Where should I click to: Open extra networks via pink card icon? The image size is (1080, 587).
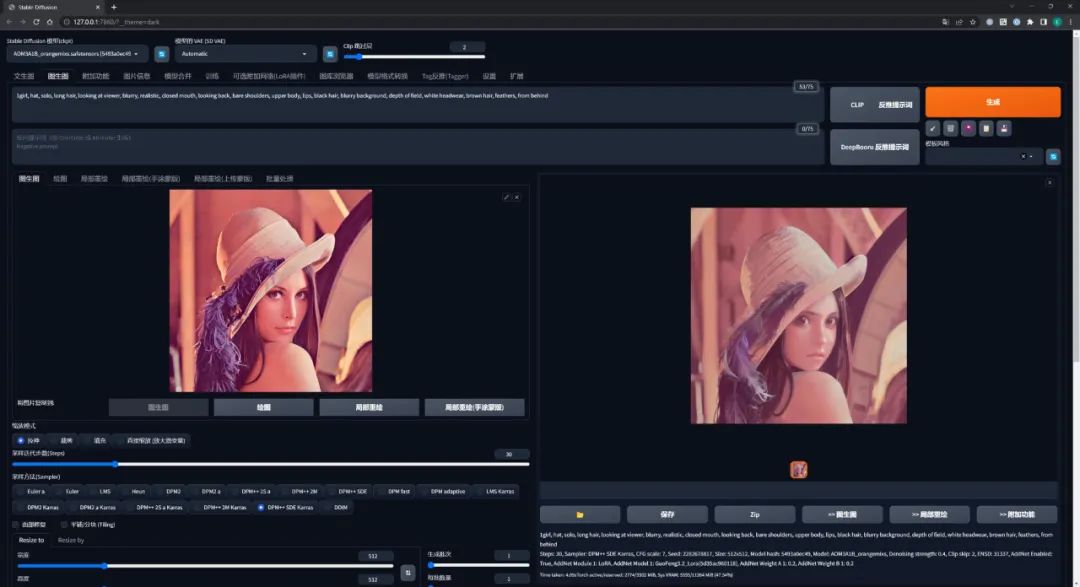pyautogui.click(x=968, y=128)
